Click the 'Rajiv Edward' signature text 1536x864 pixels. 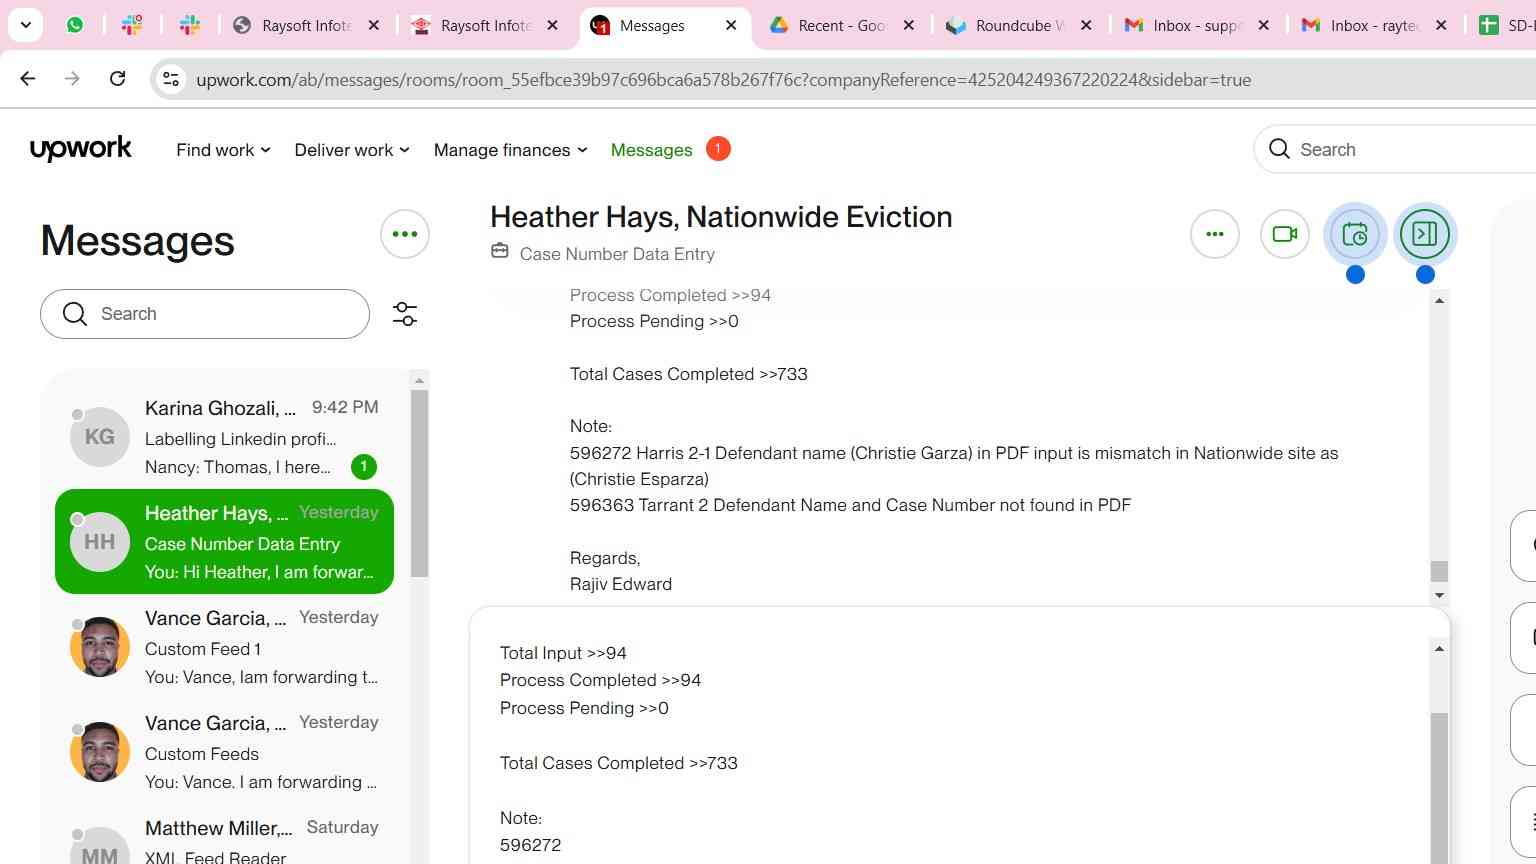pos(621,584)
